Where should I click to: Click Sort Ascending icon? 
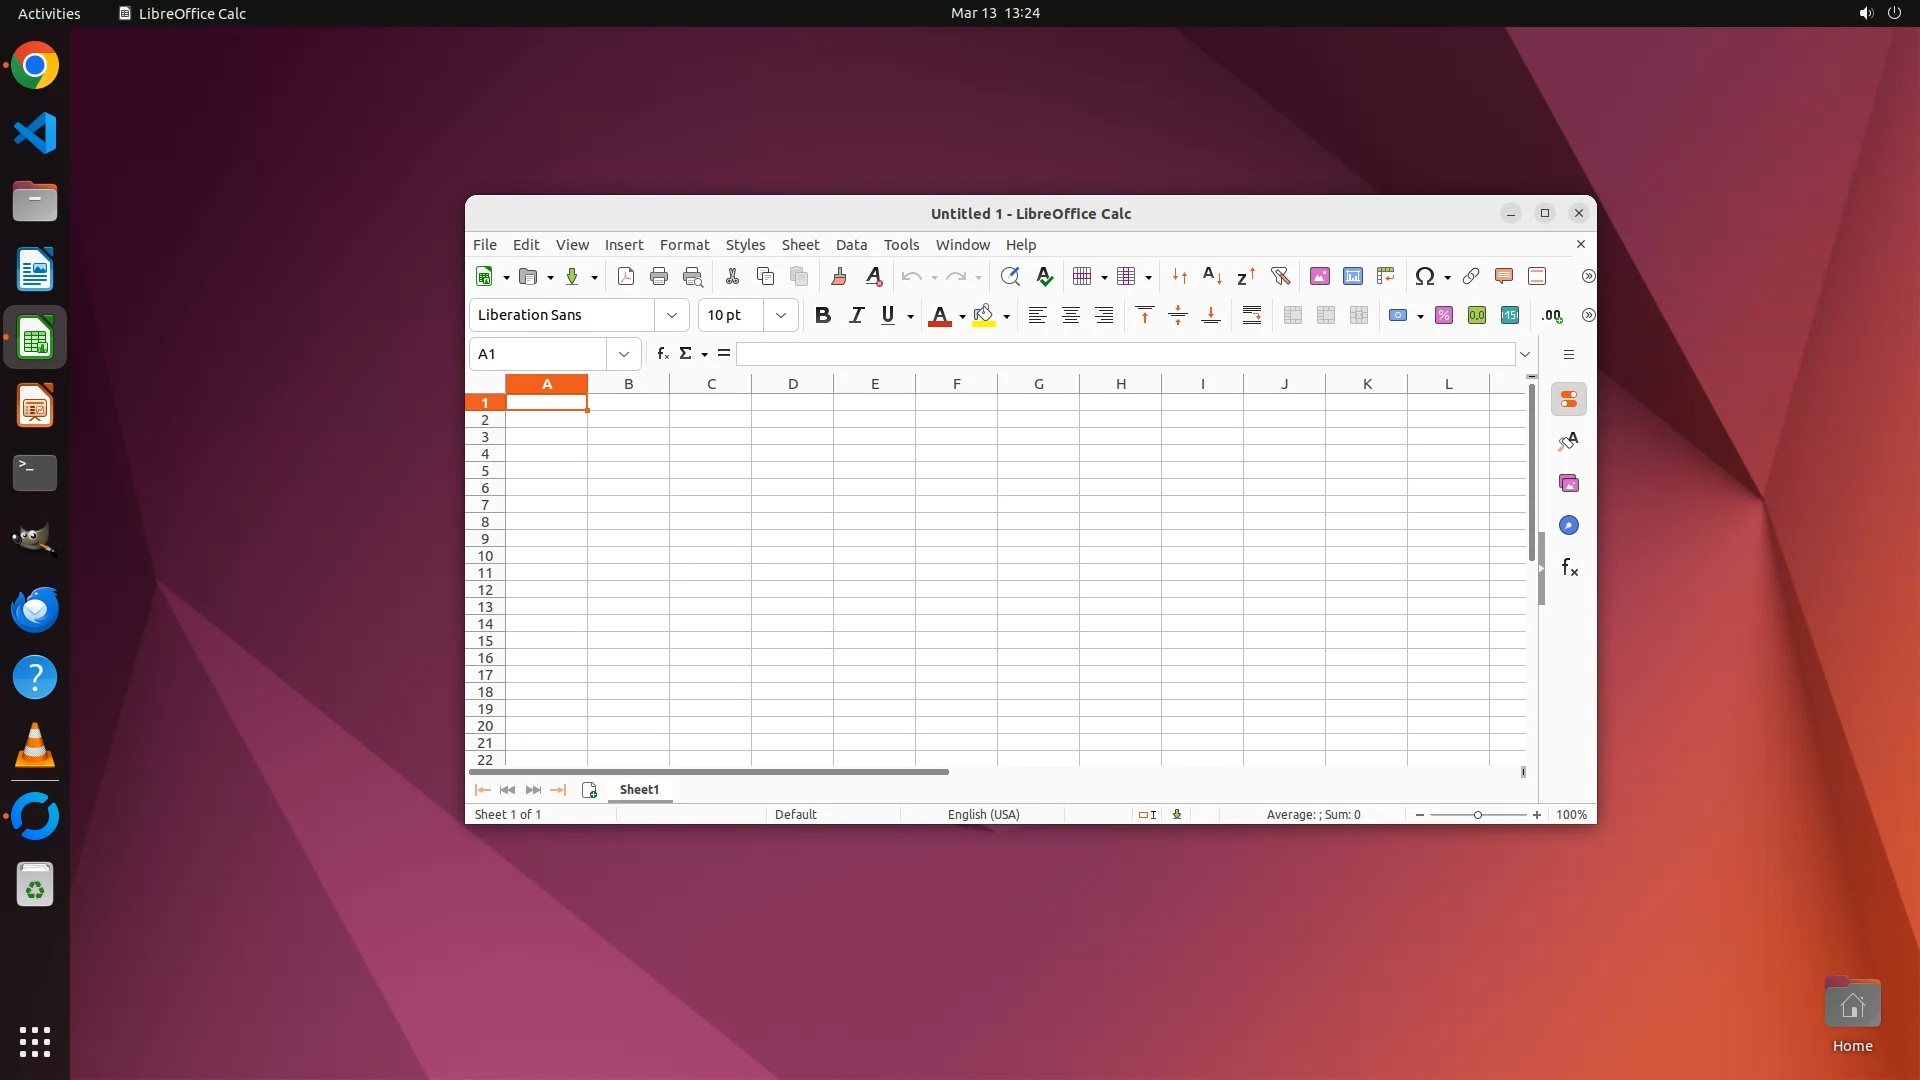[1212, 277]
